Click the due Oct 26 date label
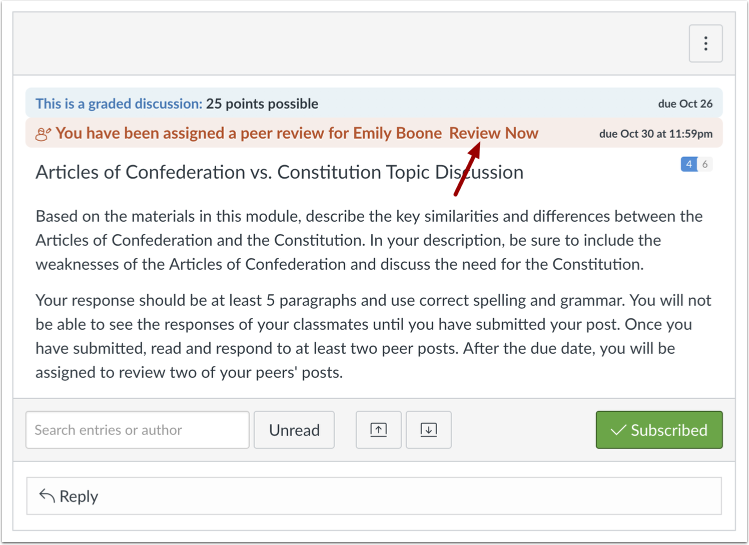 [685, 104]
